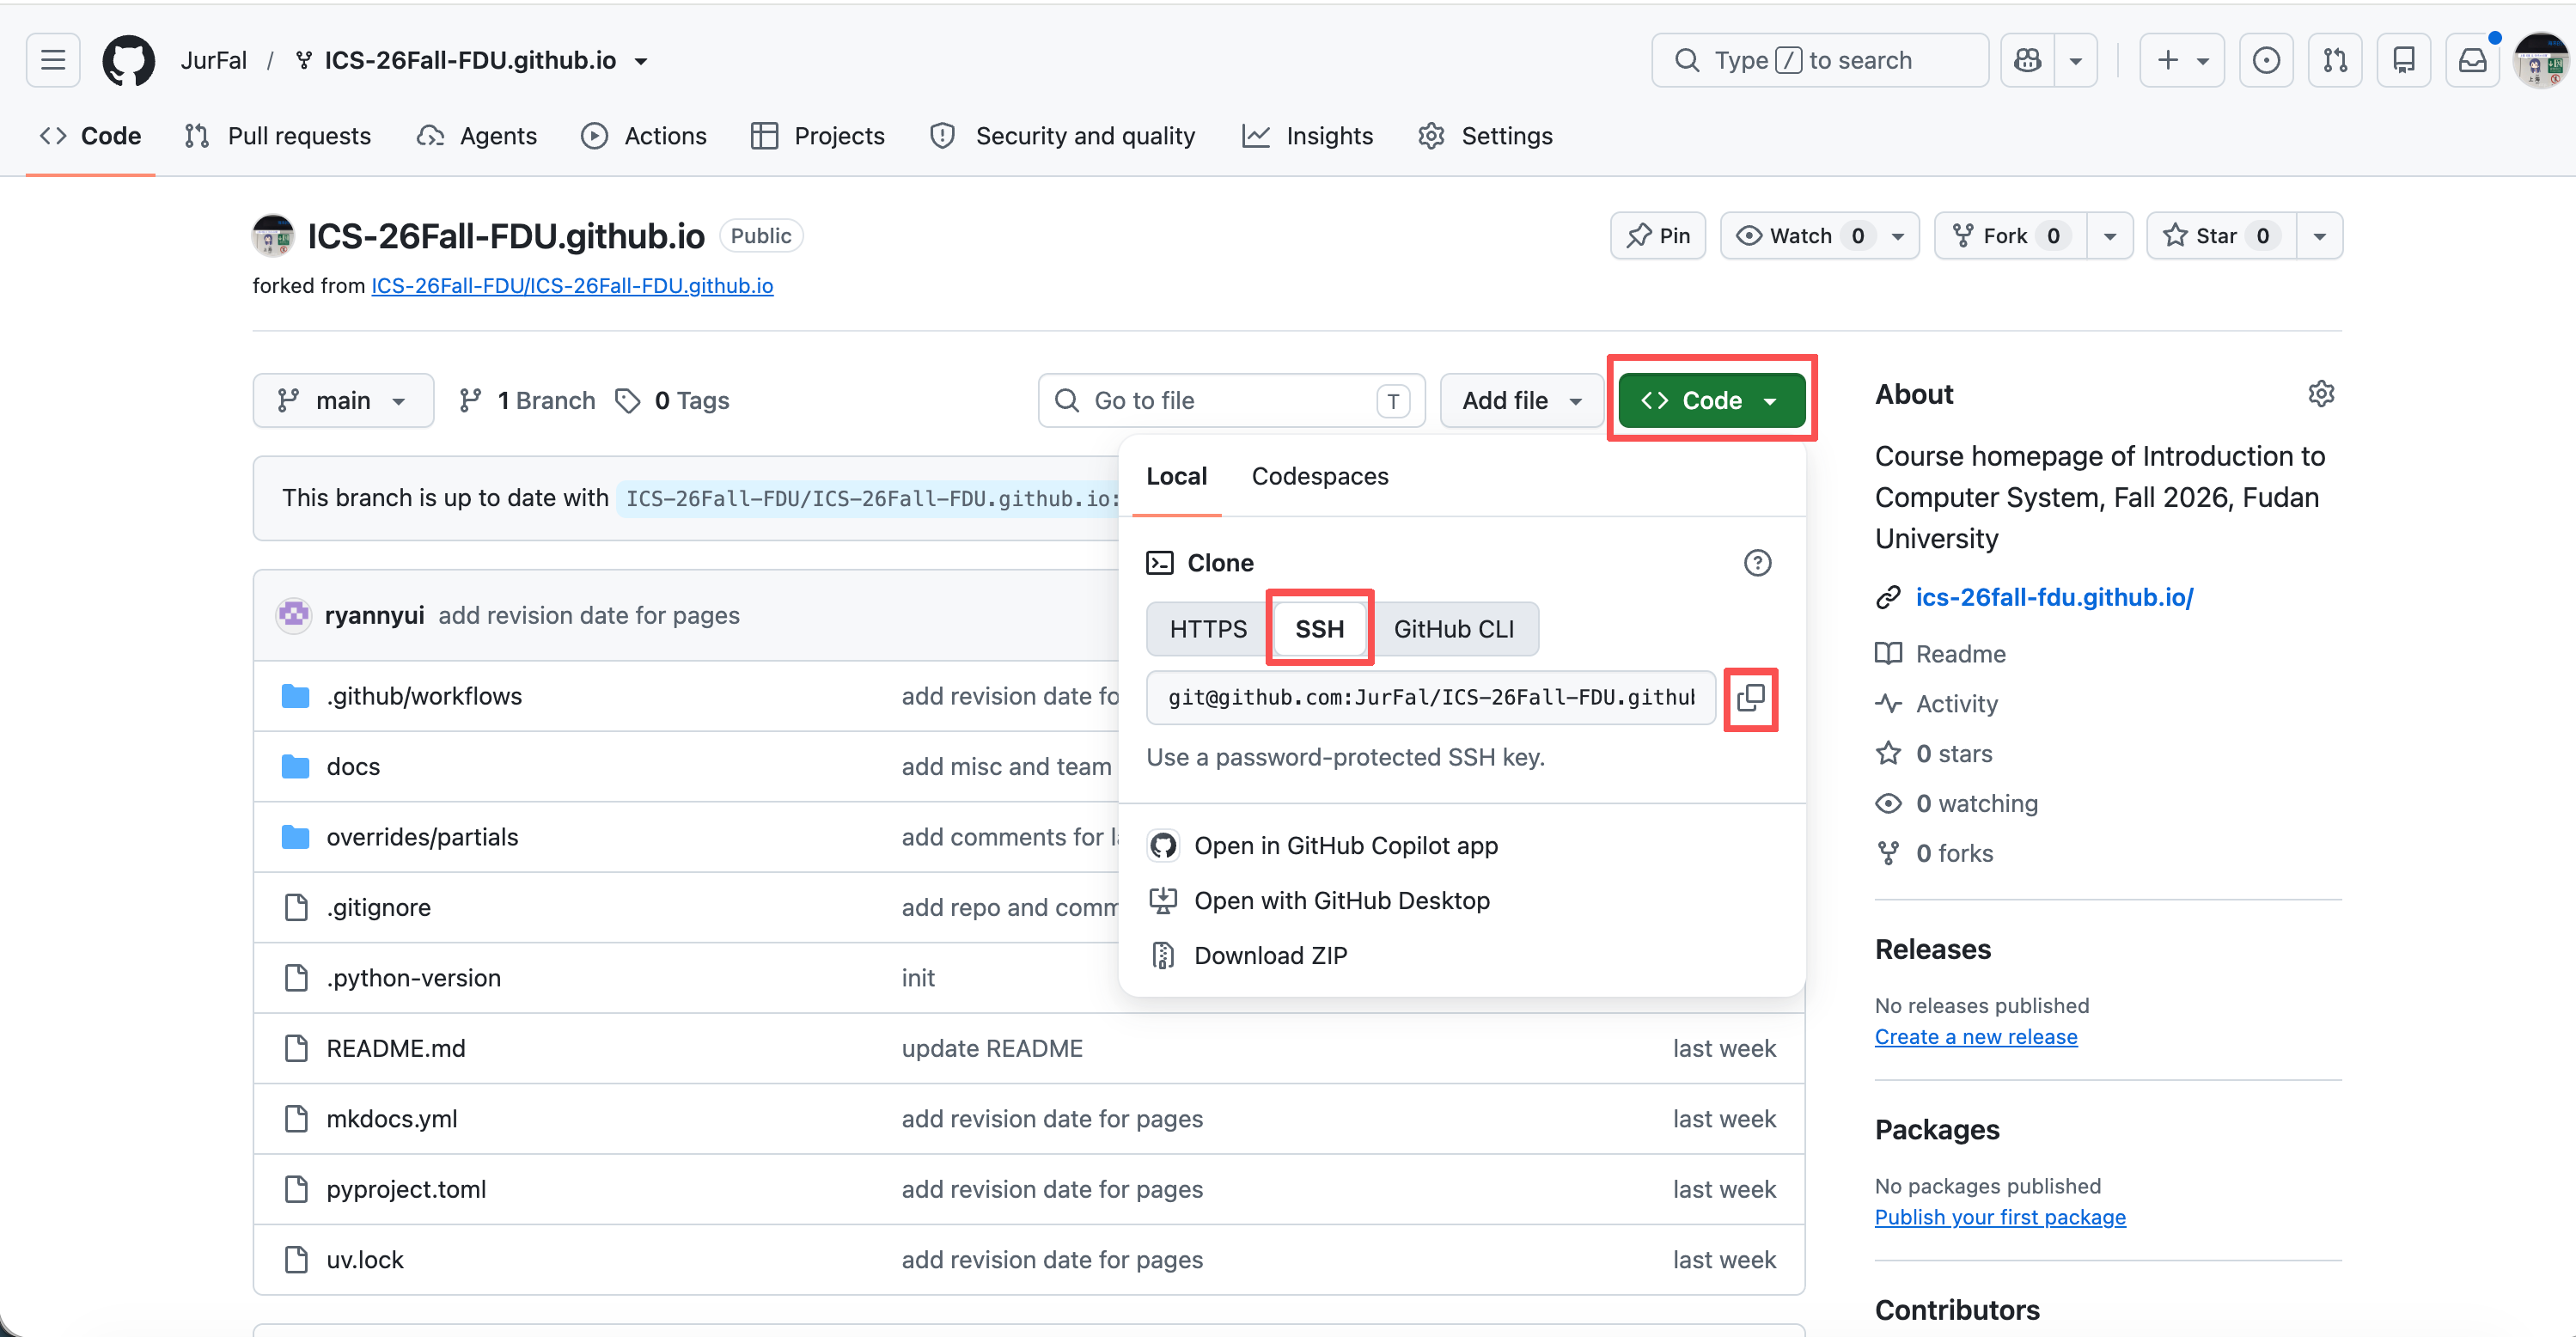Image resolution: width=2576 pixels, height=1337 pixels.
Task: Expand the create new plus dropdown
Action: click(x=2182, y=60)
